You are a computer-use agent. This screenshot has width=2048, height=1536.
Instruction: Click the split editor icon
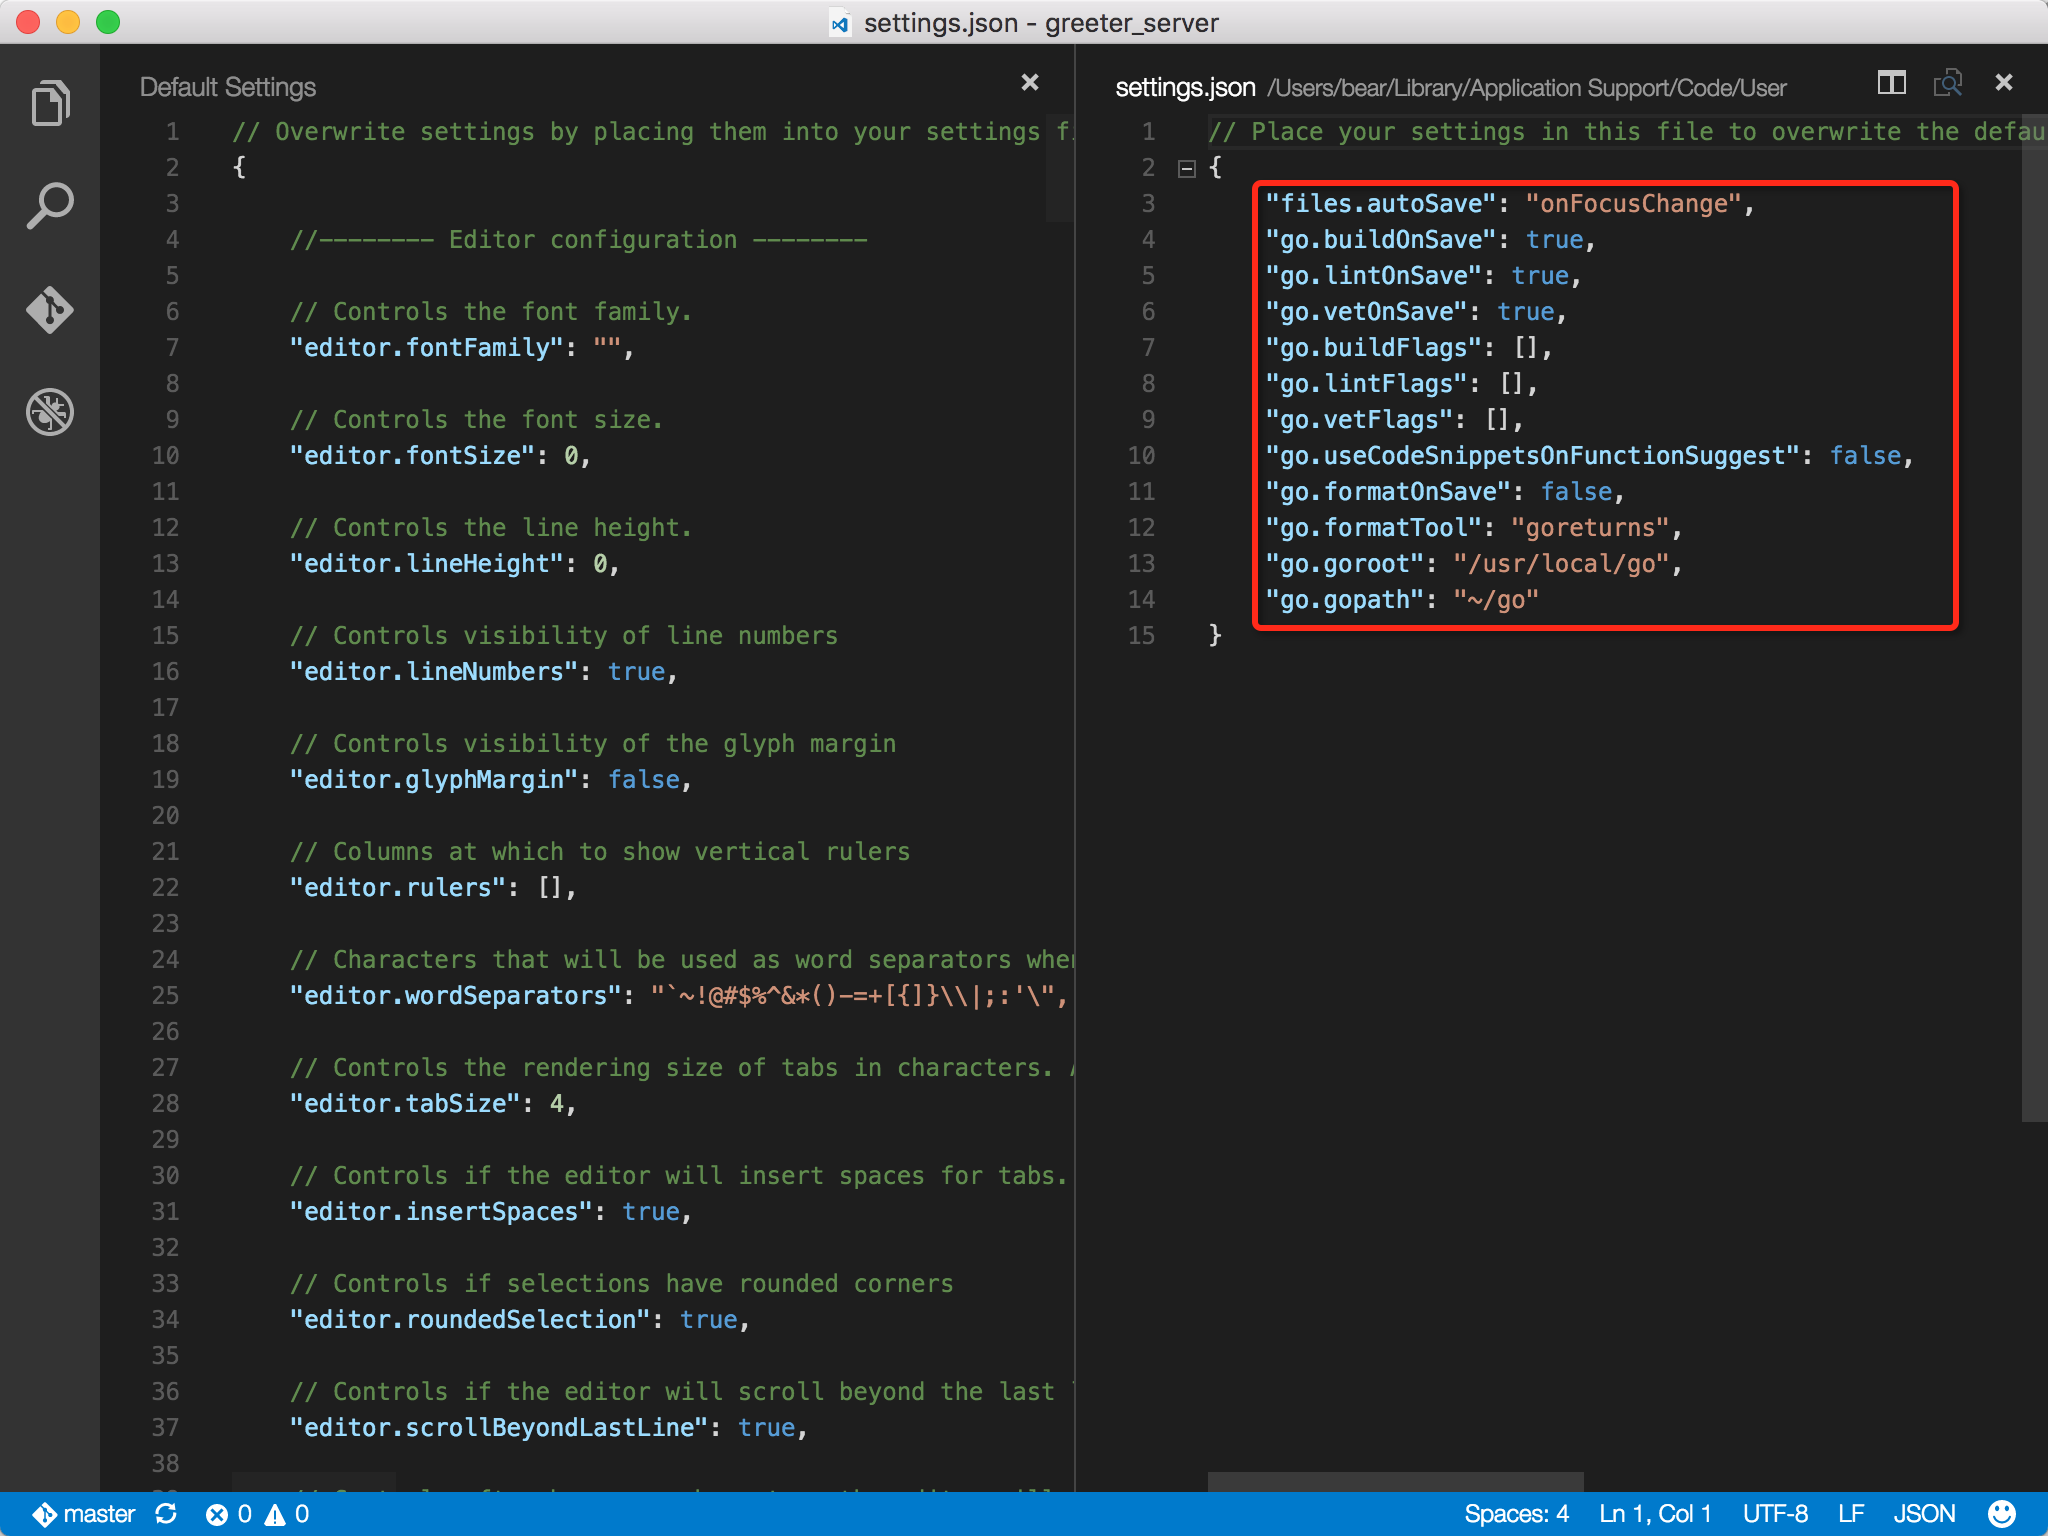point(1891,83)
